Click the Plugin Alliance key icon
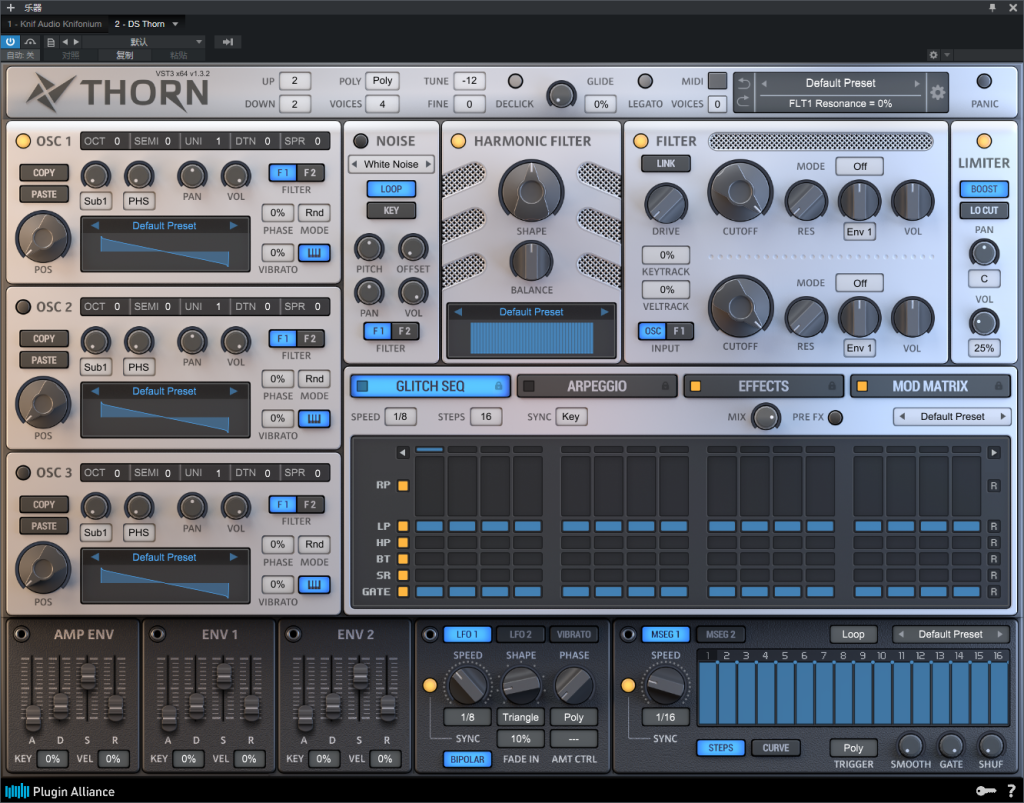This screenshot has width=1024, height=803. tap(985, 791)
